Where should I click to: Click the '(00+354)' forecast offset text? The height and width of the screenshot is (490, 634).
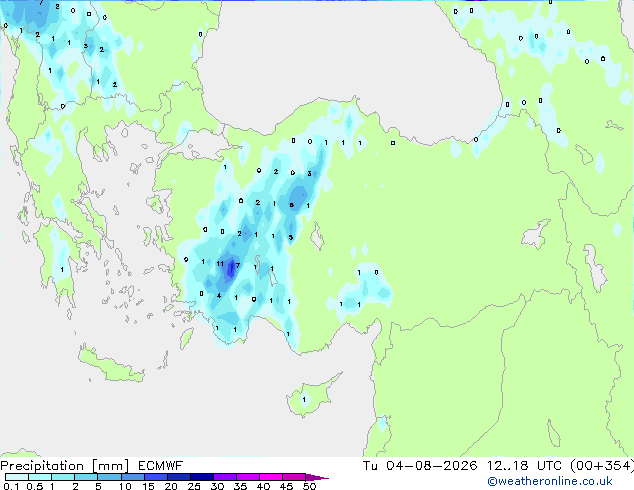(x=602, y=466)
